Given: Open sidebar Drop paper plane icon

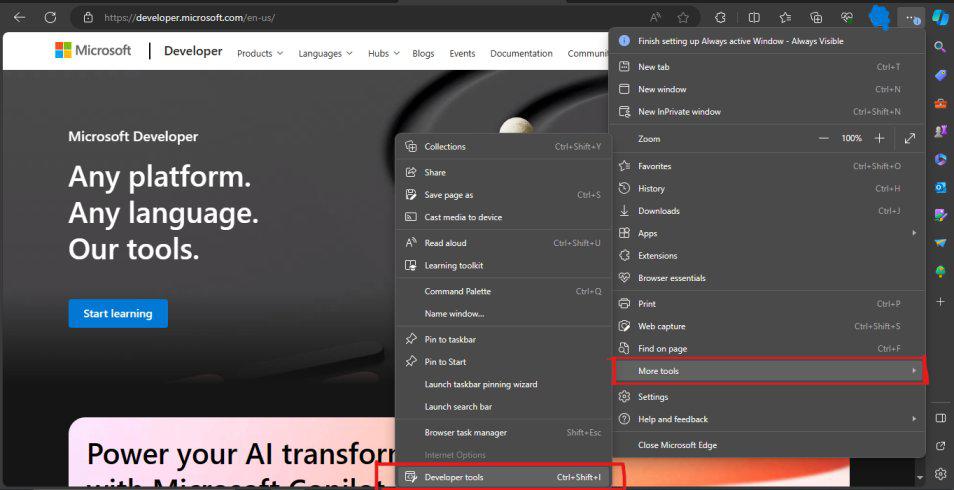Looking at the screenshot, I should 940,243.
